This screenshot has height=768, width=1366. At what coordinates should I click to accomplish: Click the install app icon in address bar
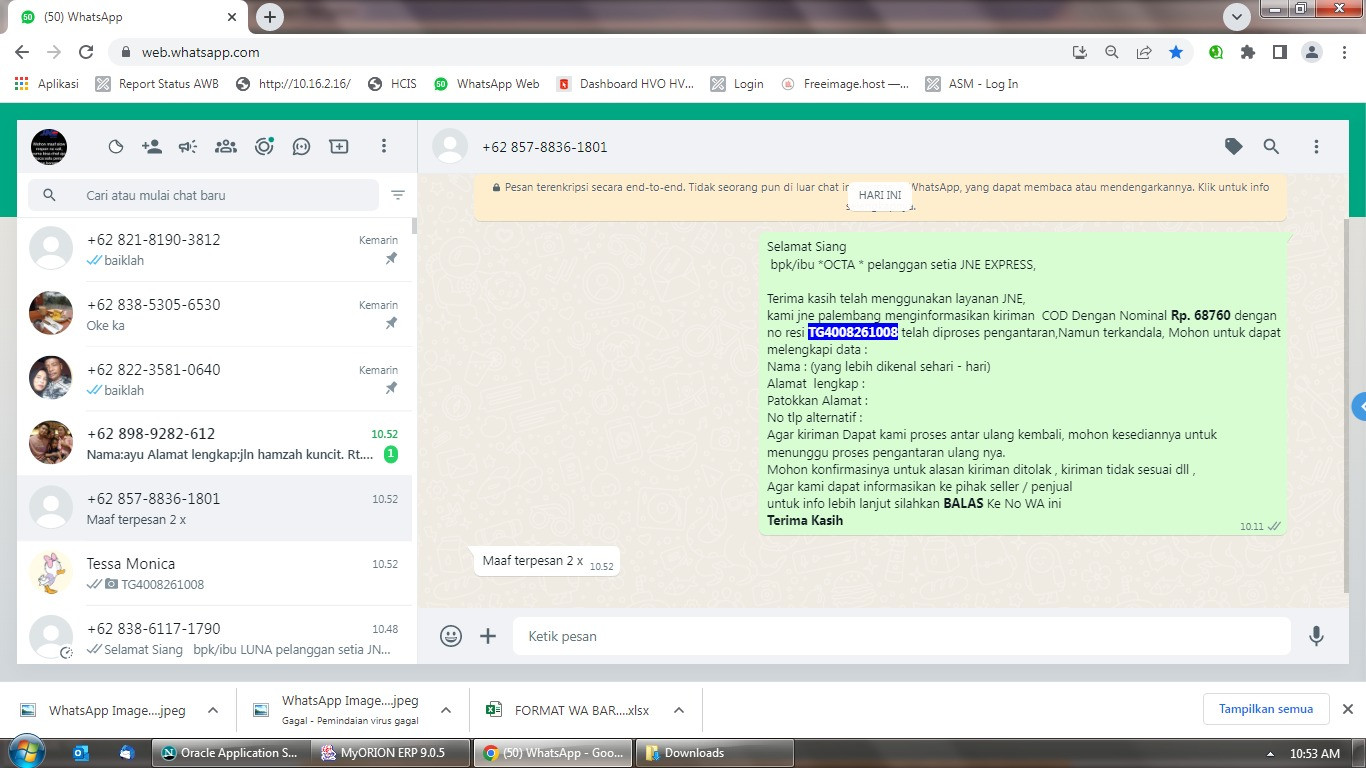1079,52
